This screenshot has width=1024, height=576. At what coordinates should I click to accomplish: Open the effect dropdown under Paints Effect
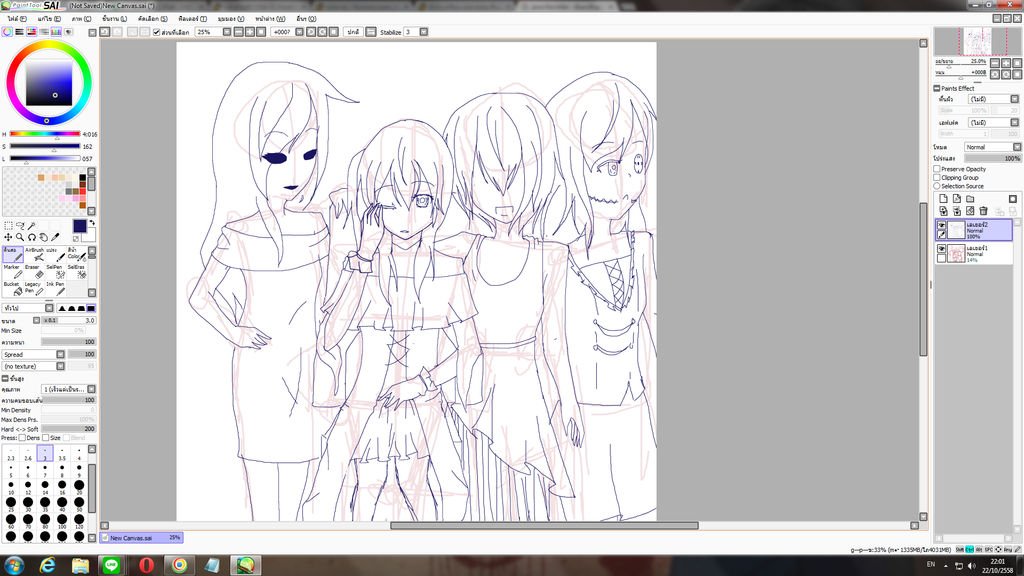993,122
